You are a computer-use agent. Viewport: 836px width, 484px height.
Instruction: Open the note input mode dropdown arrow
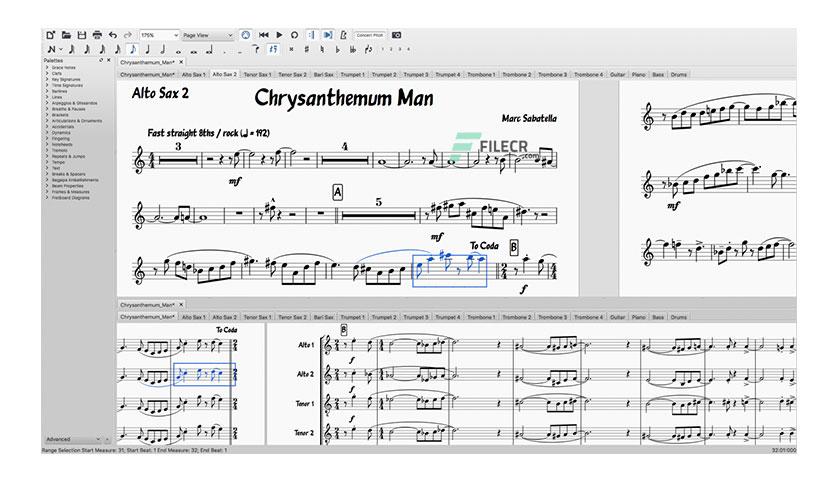60,50
